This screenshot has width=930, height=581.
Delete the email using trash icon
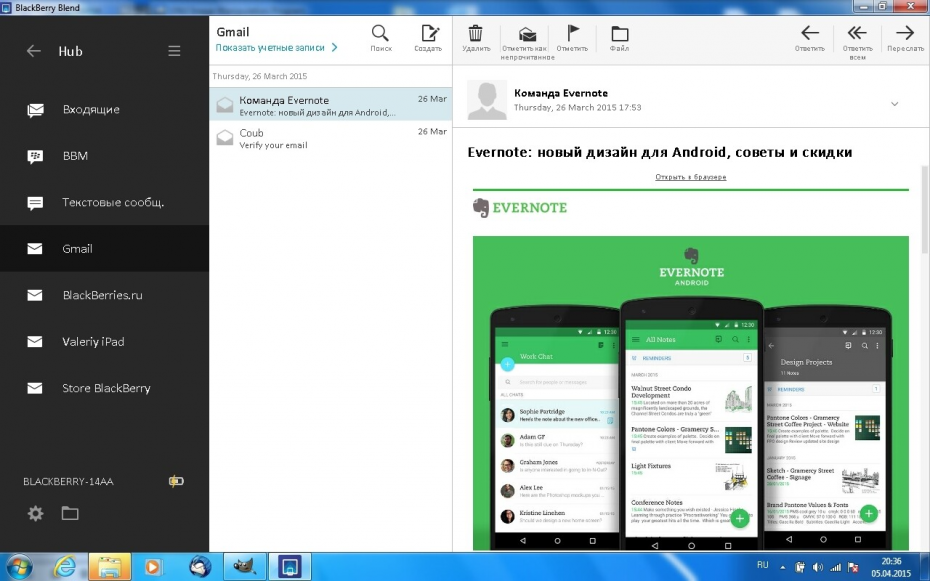tap(476, 35)
